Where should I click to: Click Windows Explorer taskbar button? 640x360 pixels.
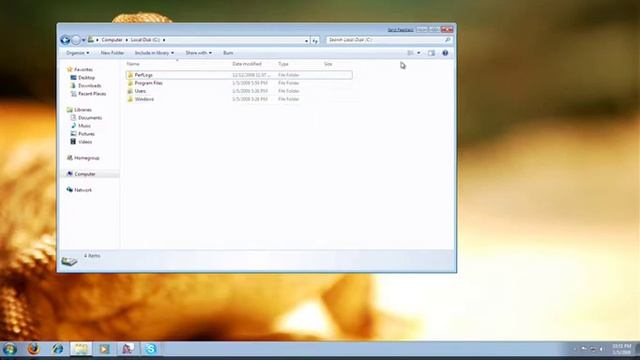click(81, 349)
